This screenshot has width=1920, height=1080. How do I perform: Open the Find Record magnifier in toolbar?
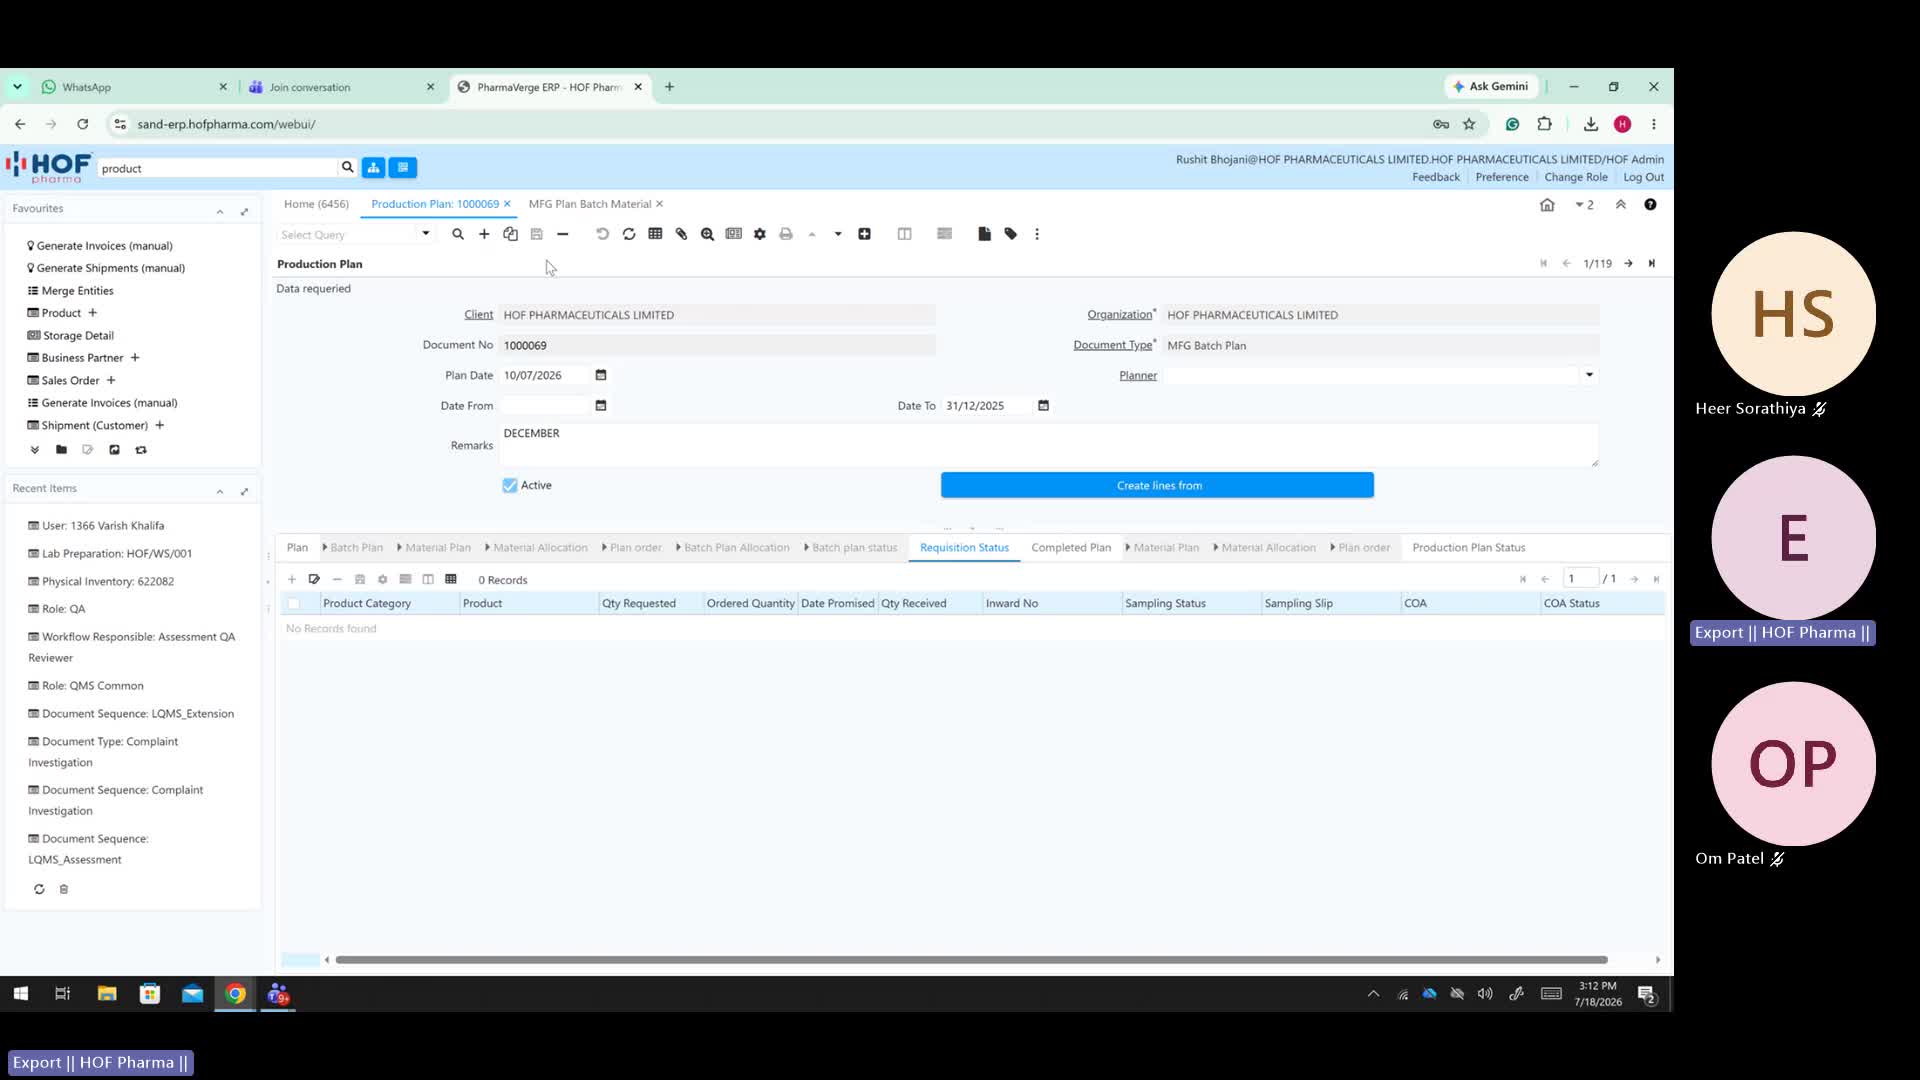click(458, 234)
